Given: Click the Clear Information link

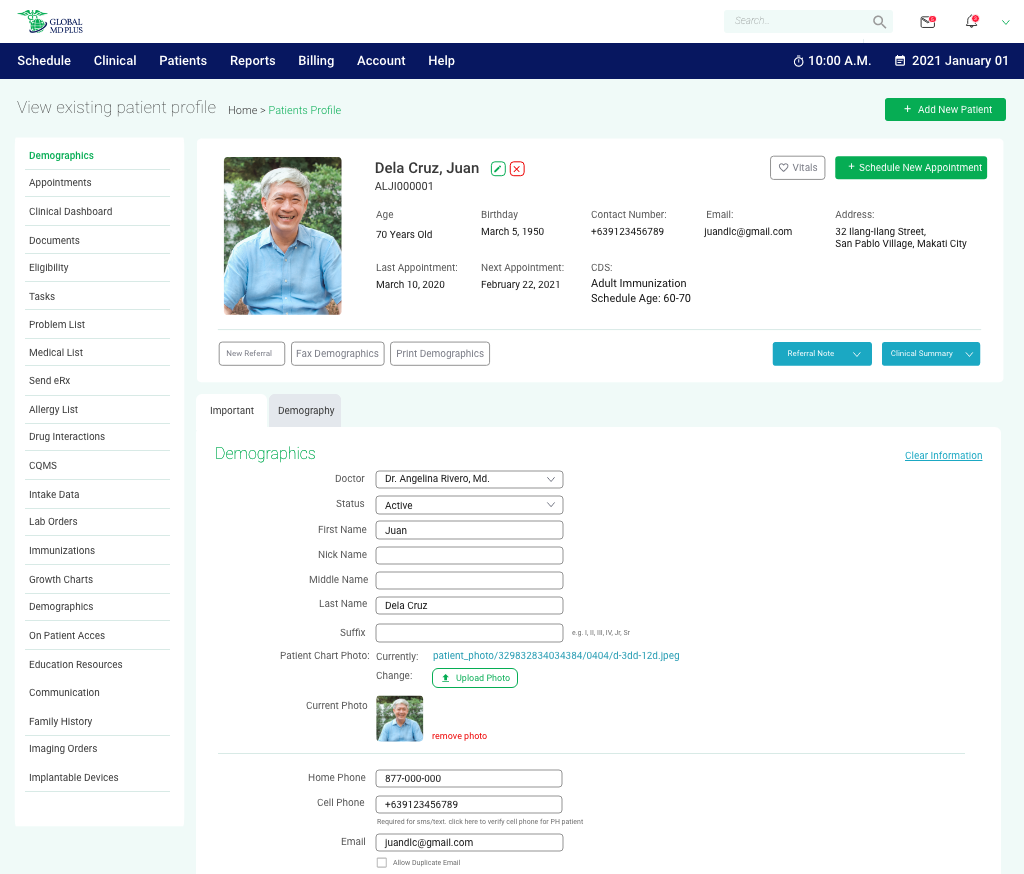Looking at the screenshot, I should (x=943, y=455).
